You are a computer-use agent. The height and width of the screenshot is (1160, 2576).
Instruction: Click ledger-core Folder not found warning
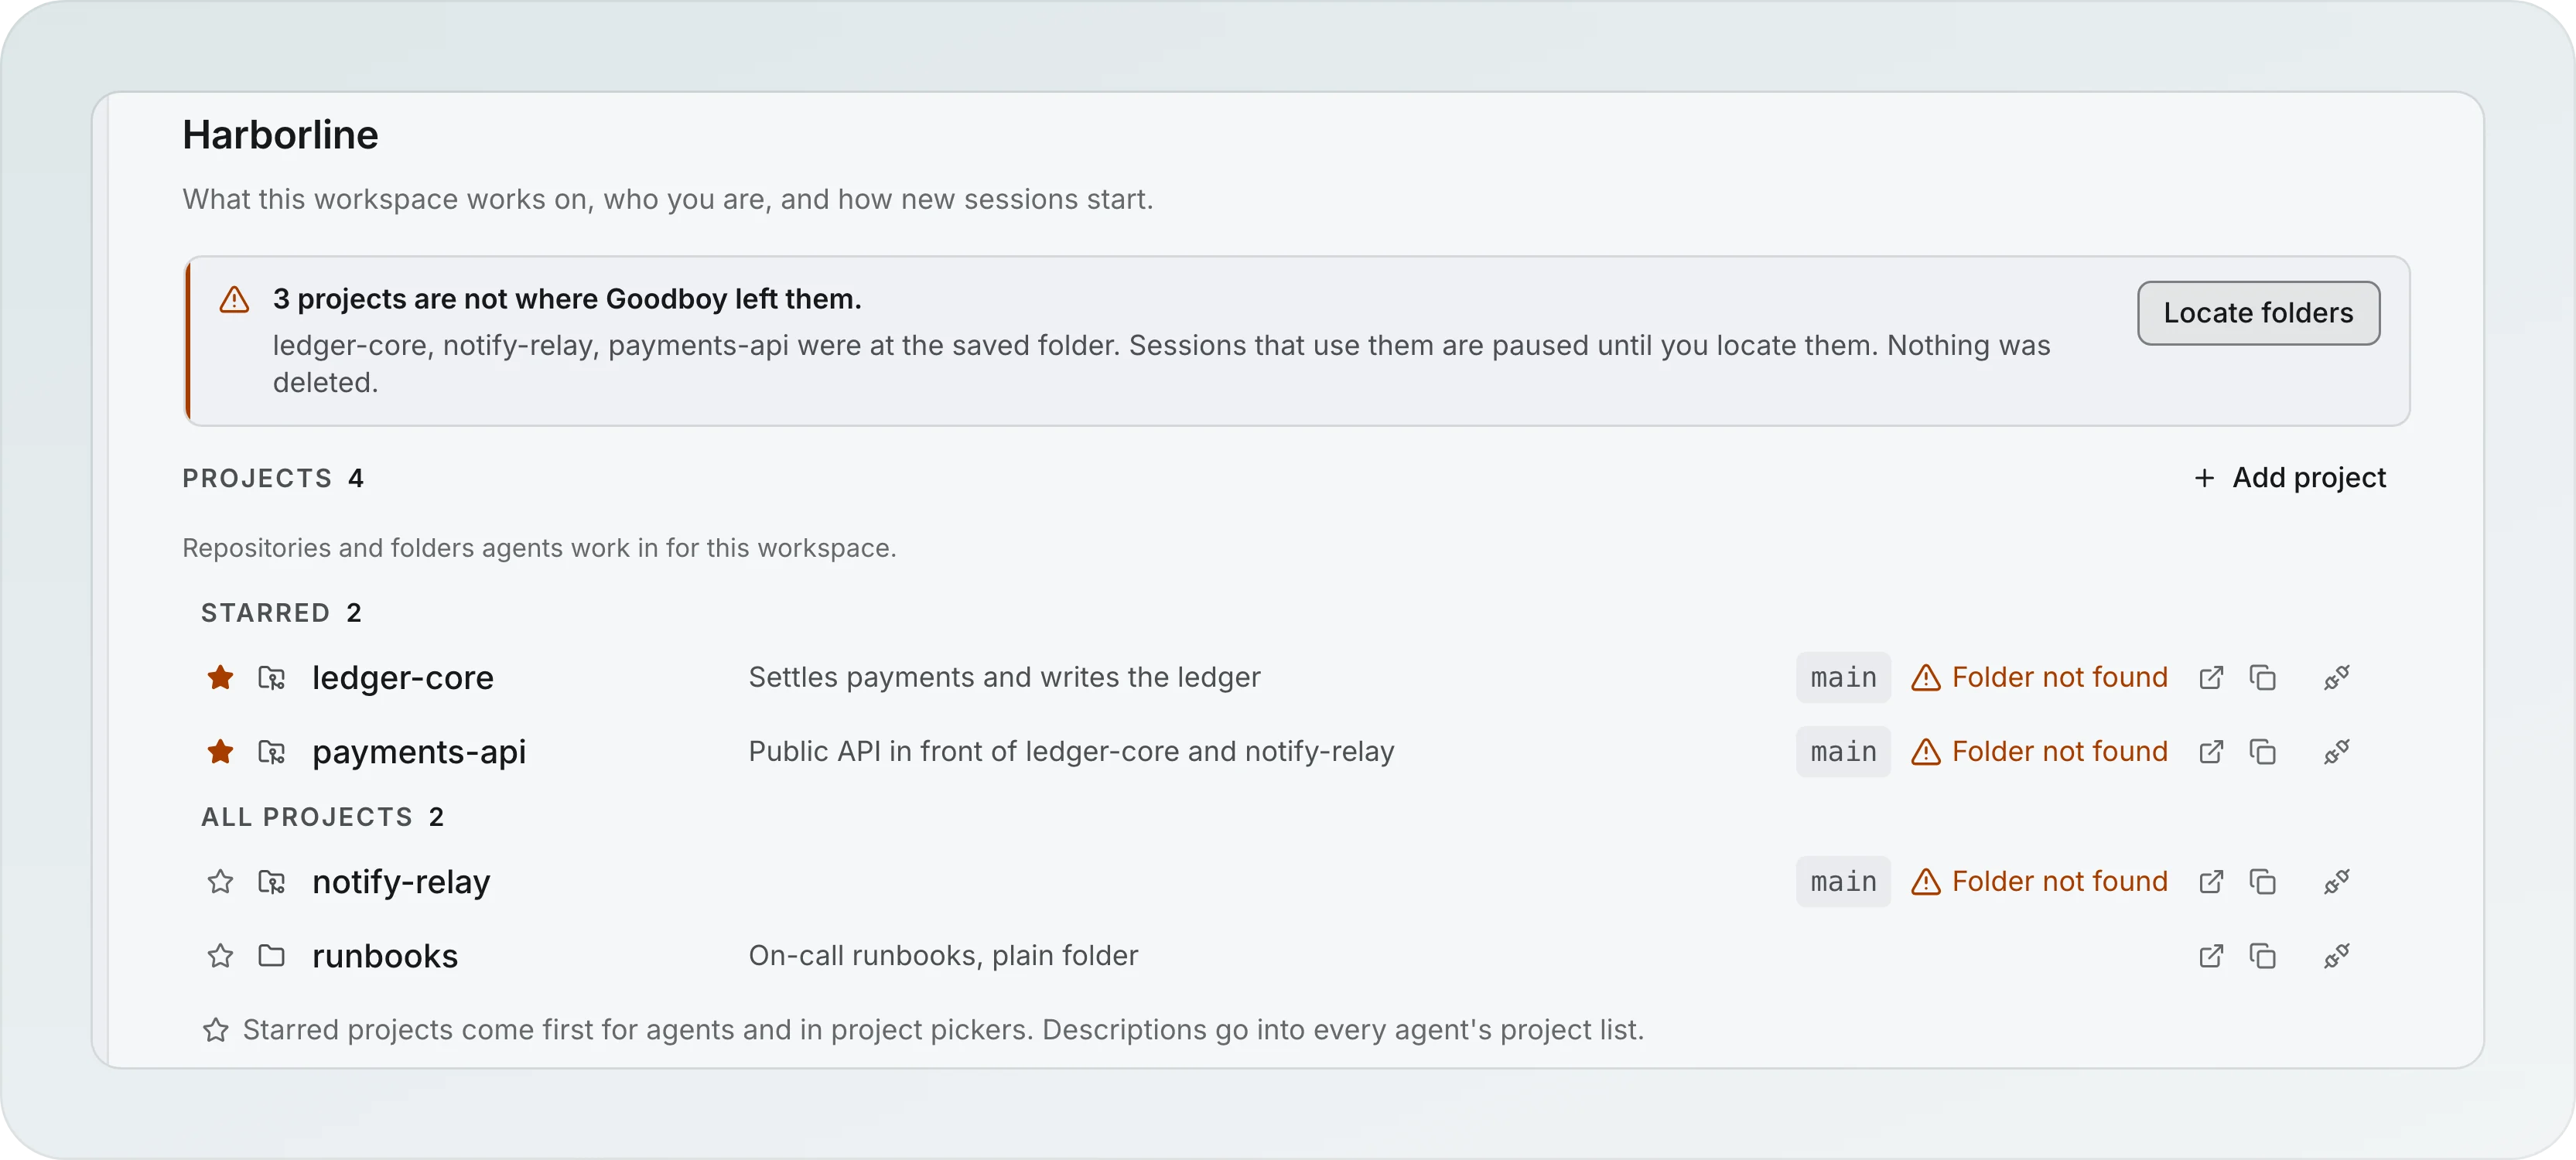click(x=2039, y=678)
